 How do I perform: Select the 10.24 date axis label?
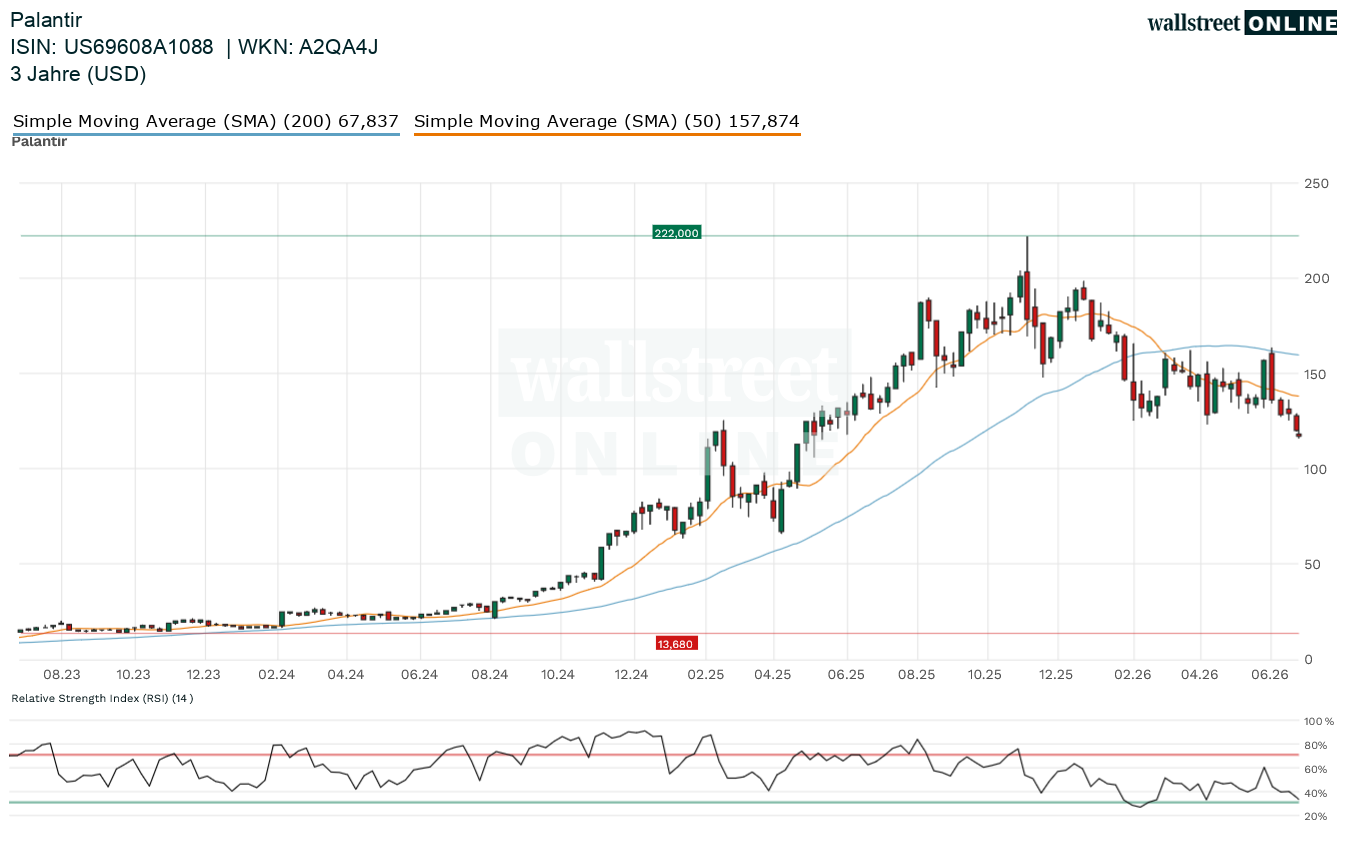pos(559,675)
